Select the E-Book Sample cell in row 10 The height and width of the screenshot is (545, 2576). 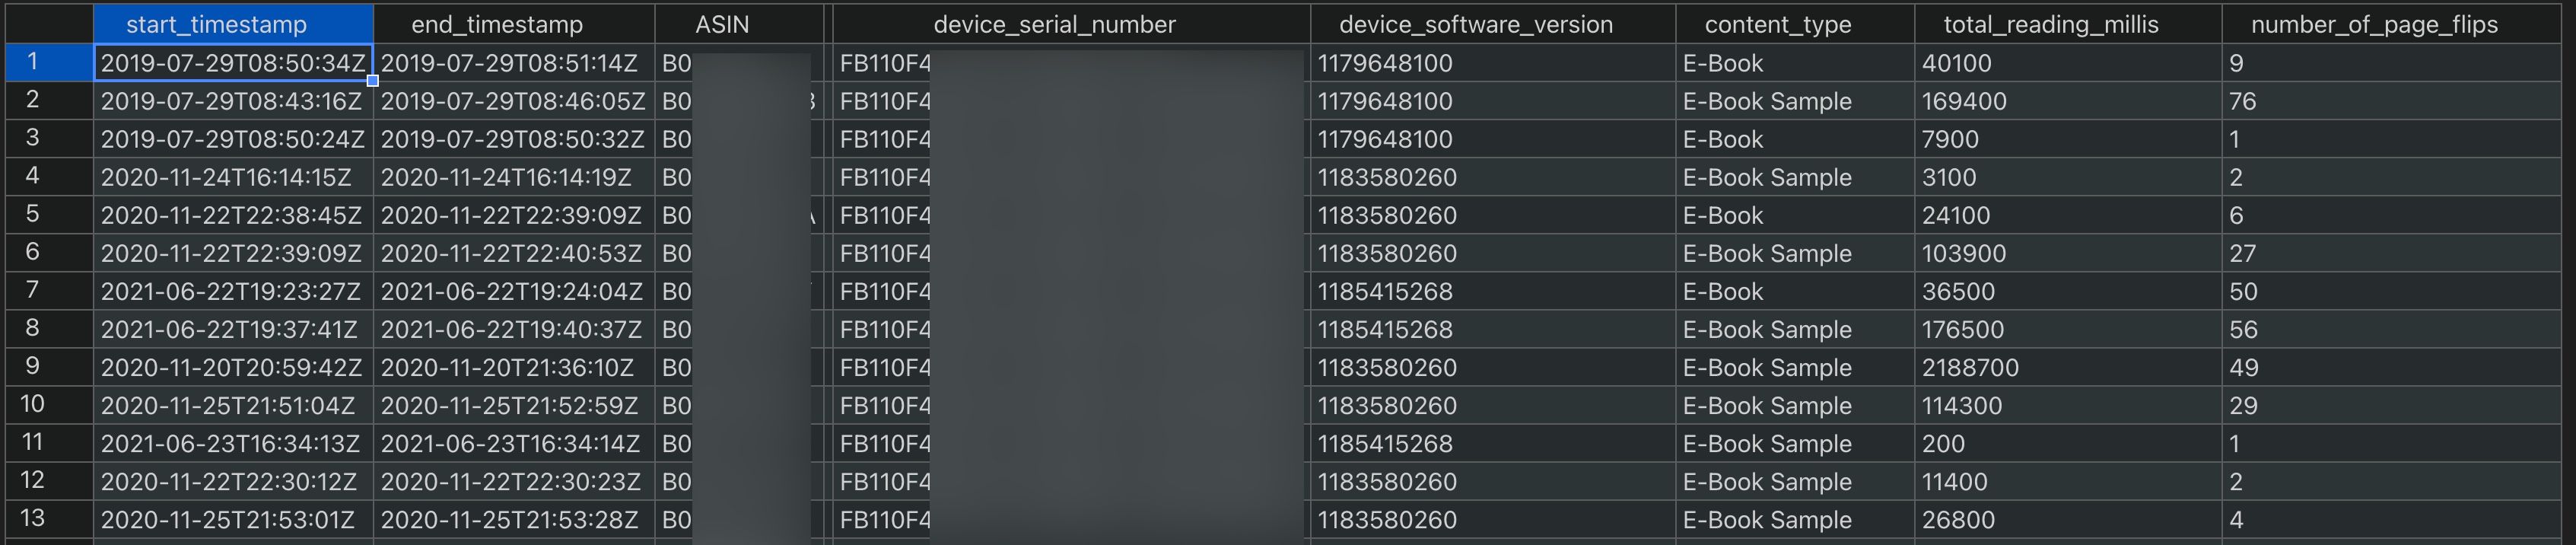tap(1795, 405)
